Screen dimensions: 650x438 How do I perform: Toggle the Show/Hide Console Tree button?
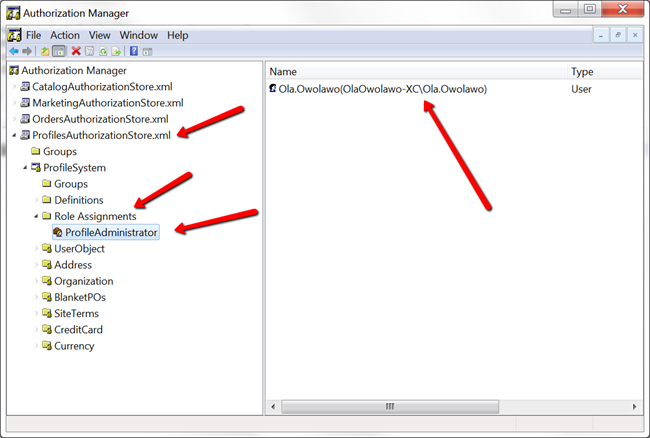pos(59,51)
